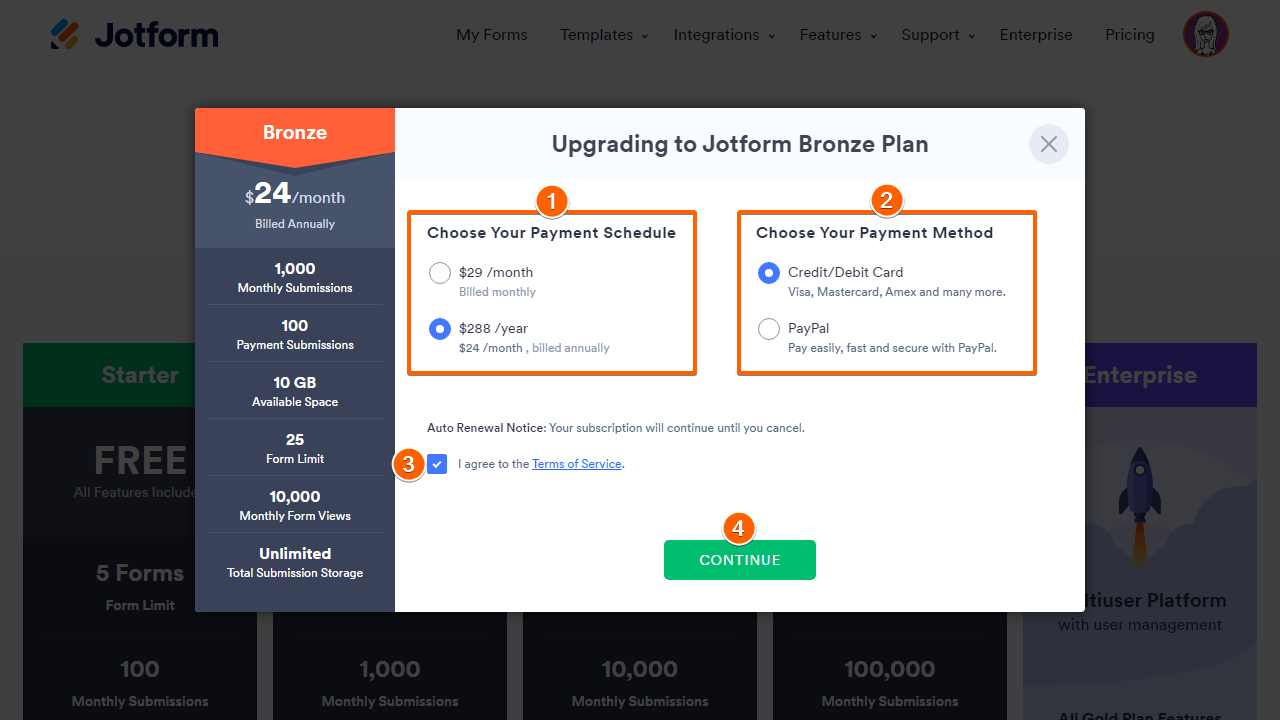
Task: Choose Credit/Debit Card payment method
Action: point(769,273)
